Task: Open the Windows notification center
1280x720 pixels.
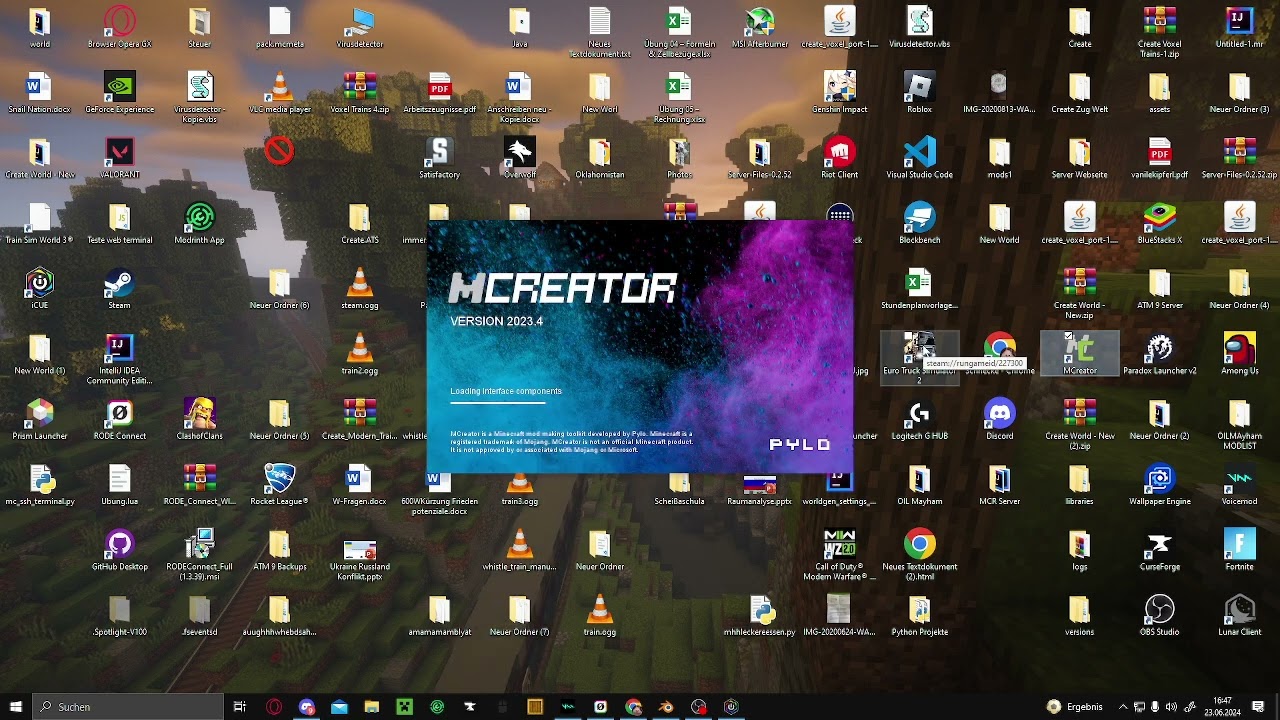Action: (1258, 707)
